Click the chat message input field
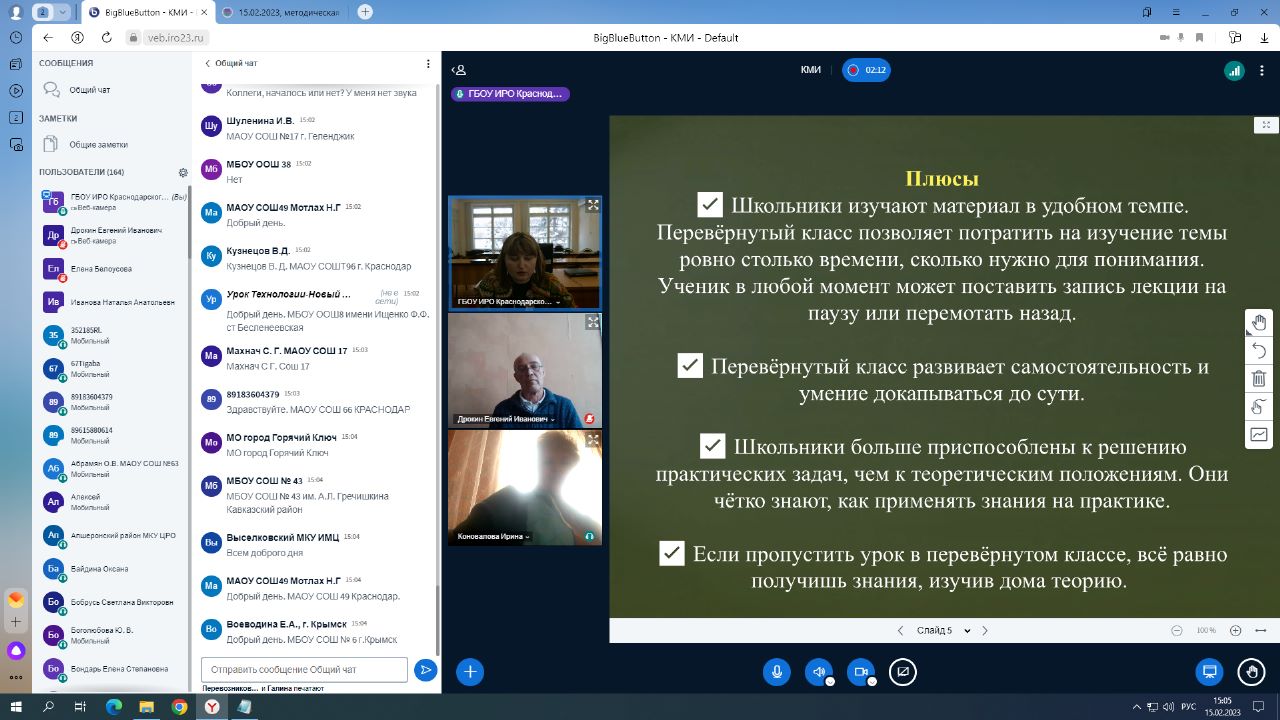The width and height of the screenshot is (1280, 720). tap(304, 669)
